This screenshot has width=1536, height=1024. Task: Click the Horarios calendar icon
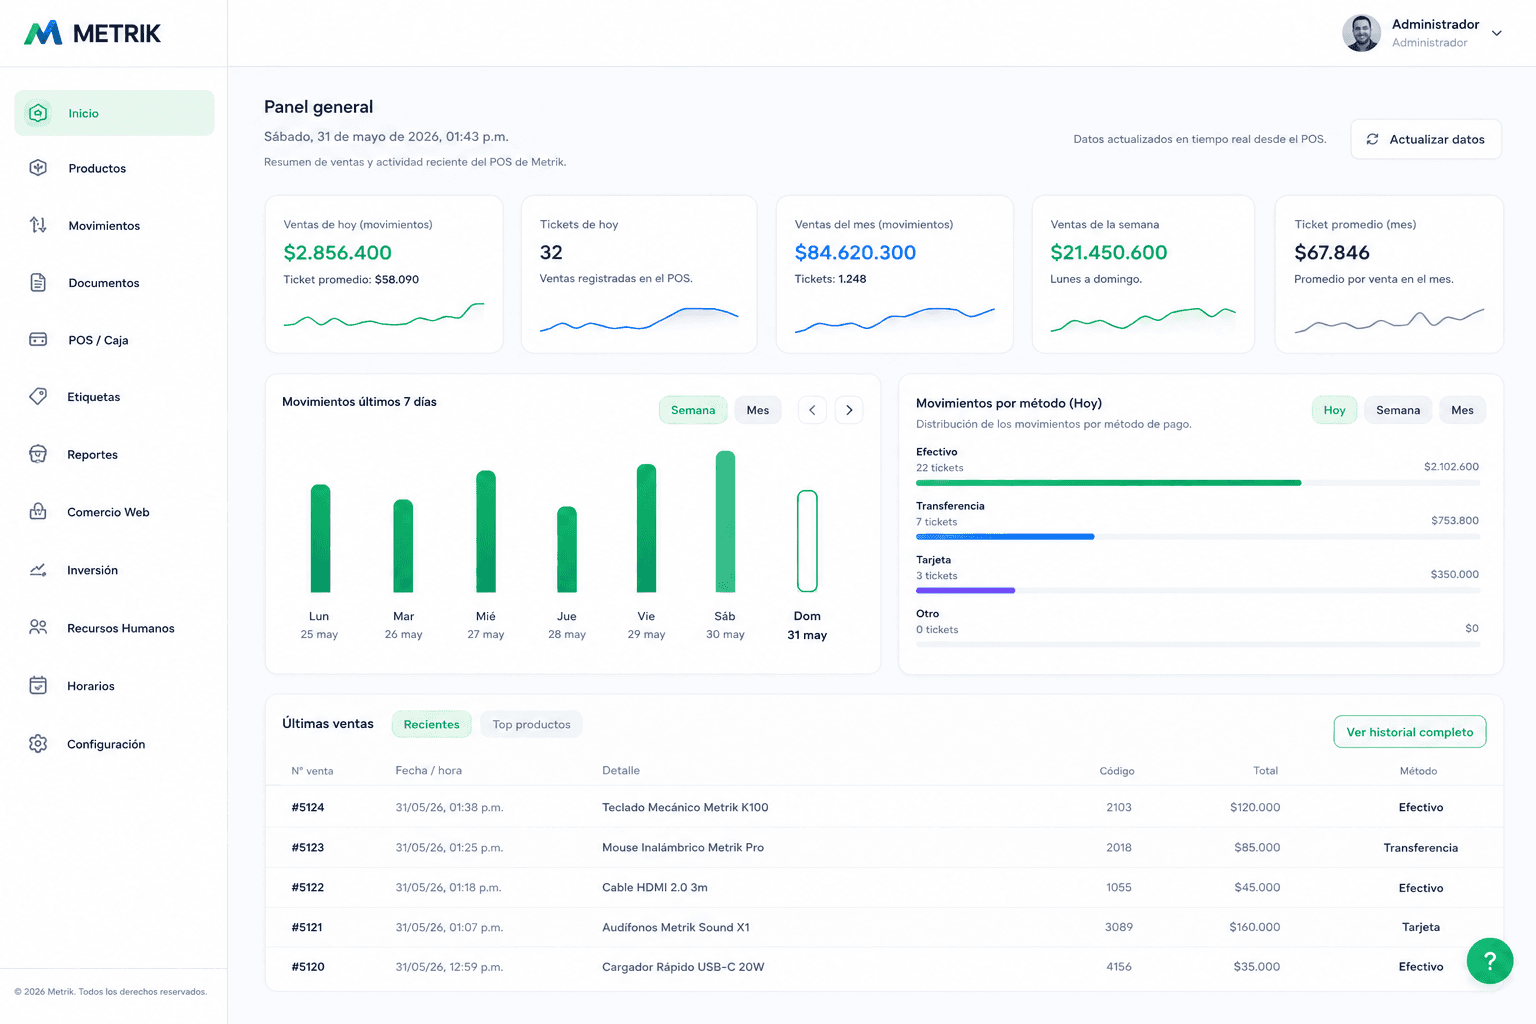click(38, 685)
